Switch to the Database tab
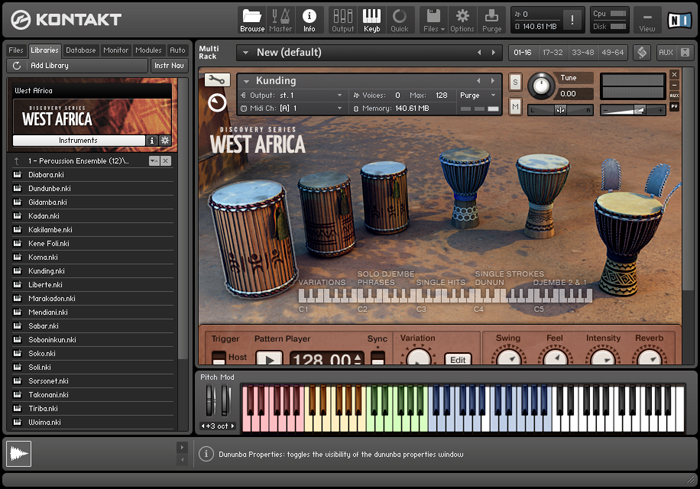This screenshot has height=489, width=700. 81,50
